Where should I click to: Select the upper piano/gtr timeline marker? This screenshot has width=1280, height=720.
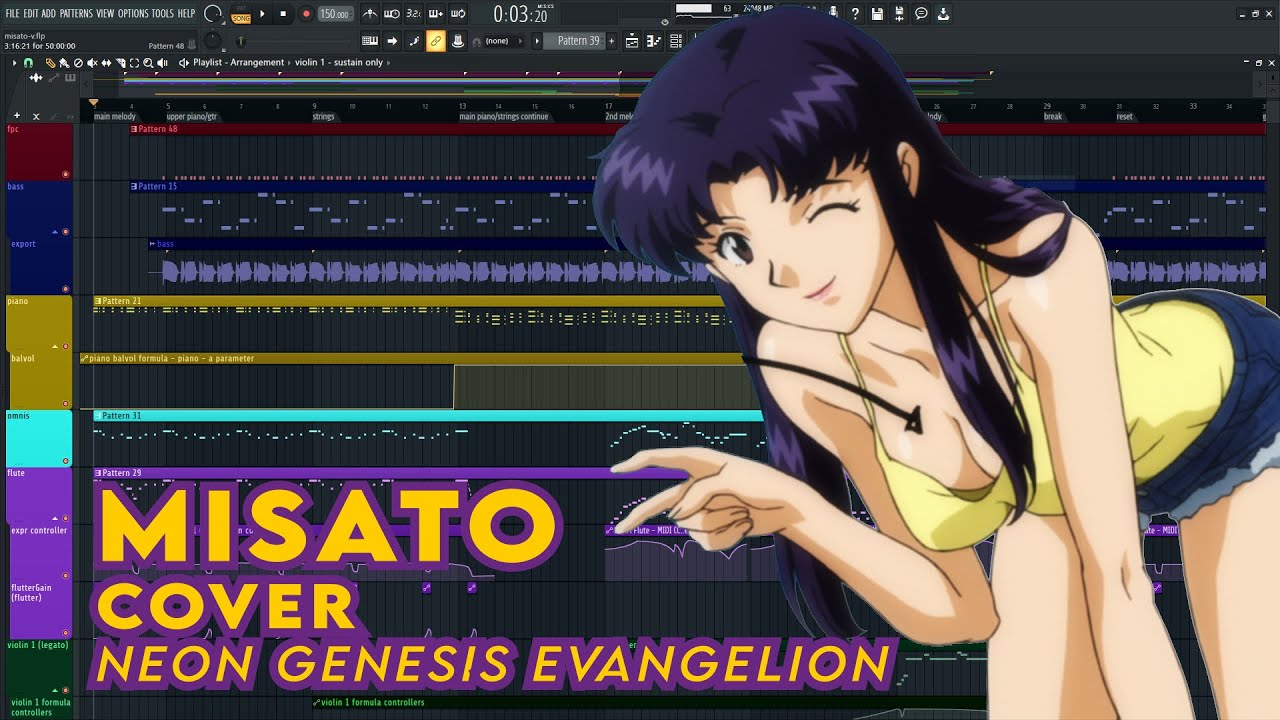coord(192,116)
